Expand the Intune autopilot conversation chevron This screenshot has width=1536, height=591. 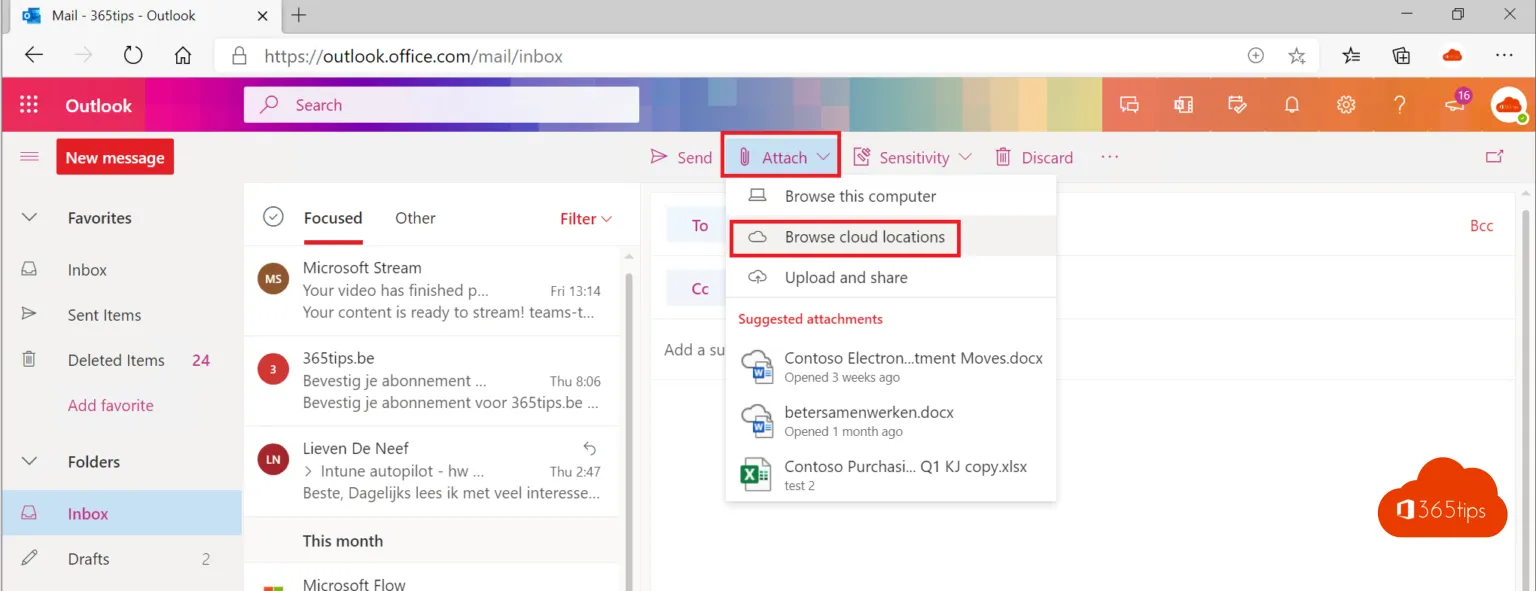[x=308, y=471]
